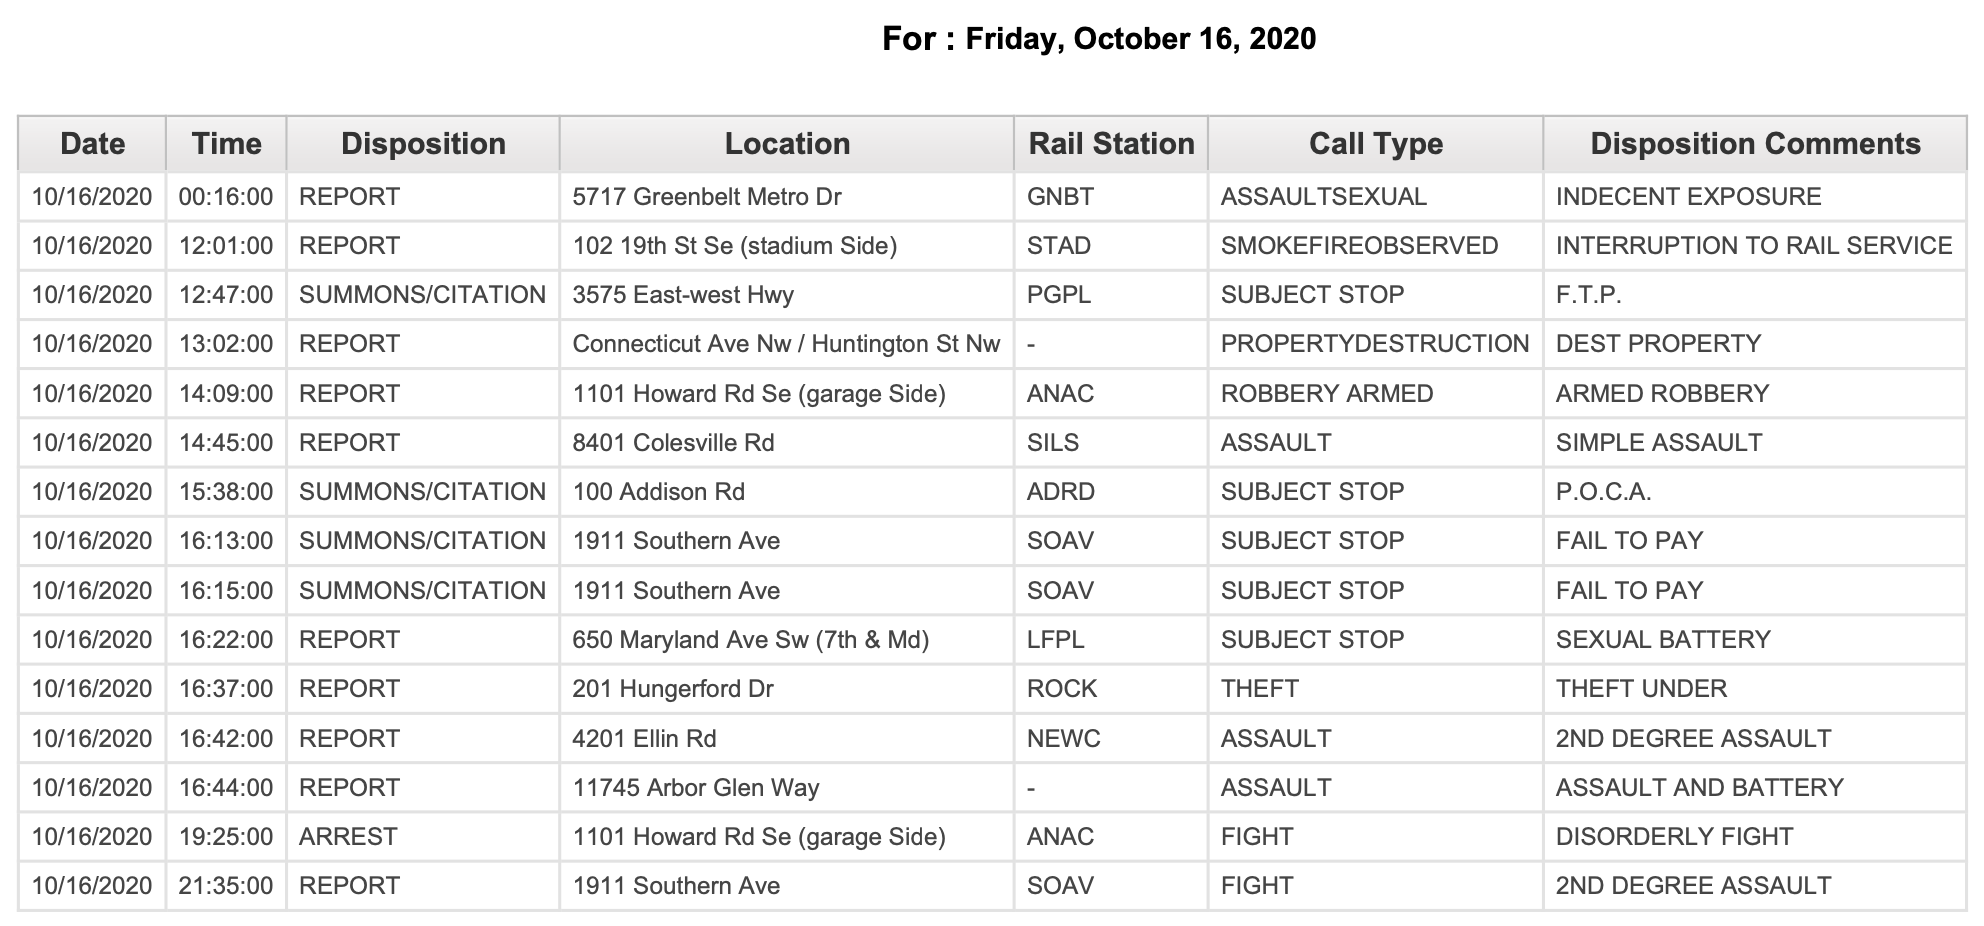Click the Disposition Comments column header
This screenshot has height=926, width=1984.
pos(1755,144)
